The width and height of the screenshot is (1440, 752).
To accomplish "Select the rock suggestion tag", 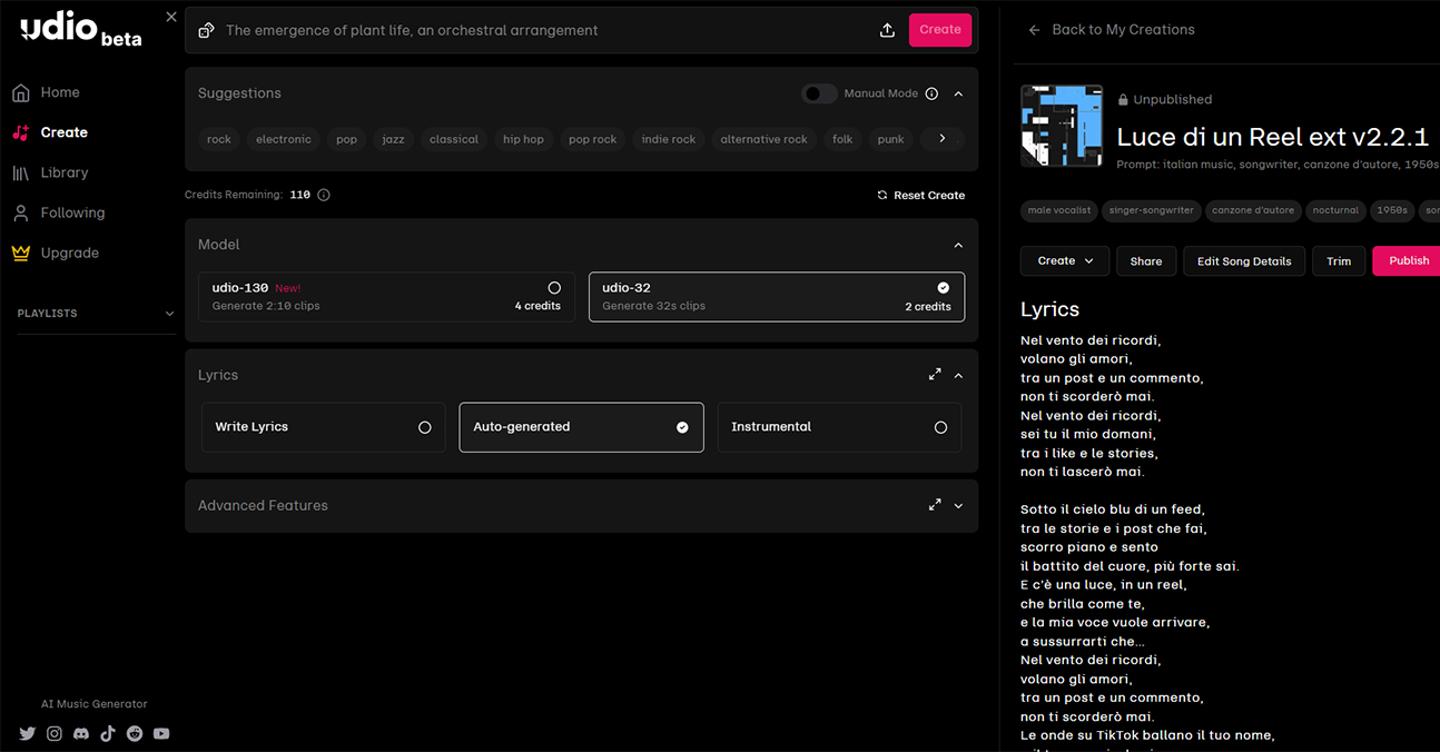I will pyautogui.click(x=219, y=139).
